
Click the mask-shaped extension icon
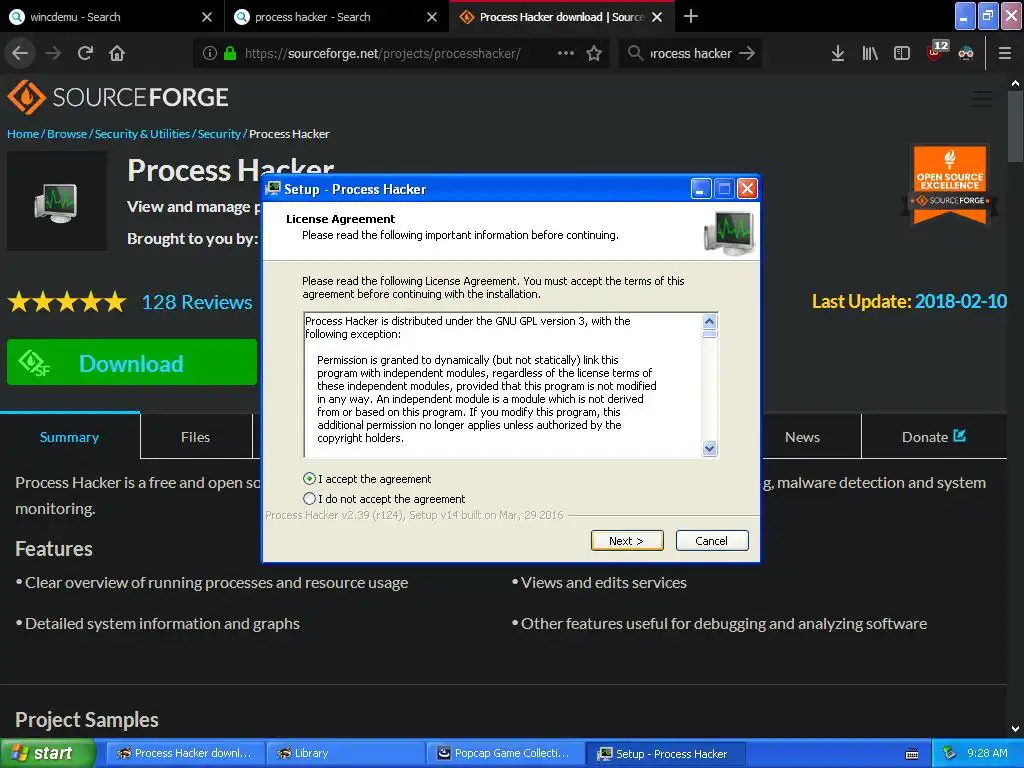click(966, 54)
